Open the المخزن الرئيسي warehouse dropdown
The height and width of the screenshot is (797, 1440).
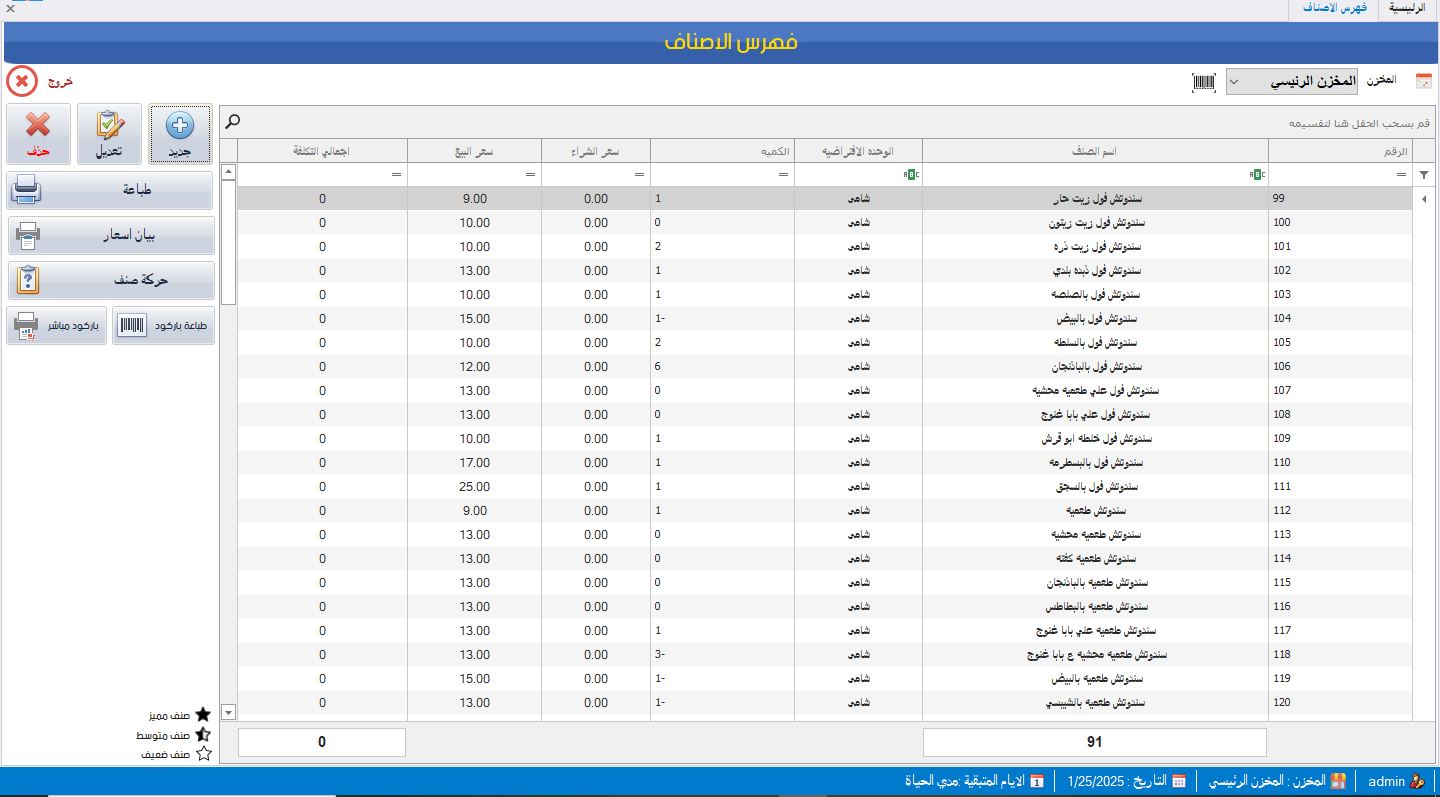pos(1292,81)
